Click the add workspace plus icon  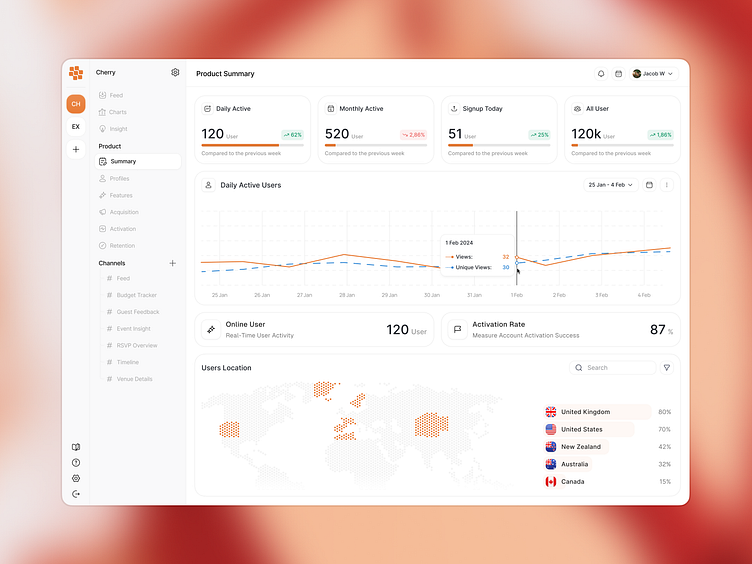(76, 149)
